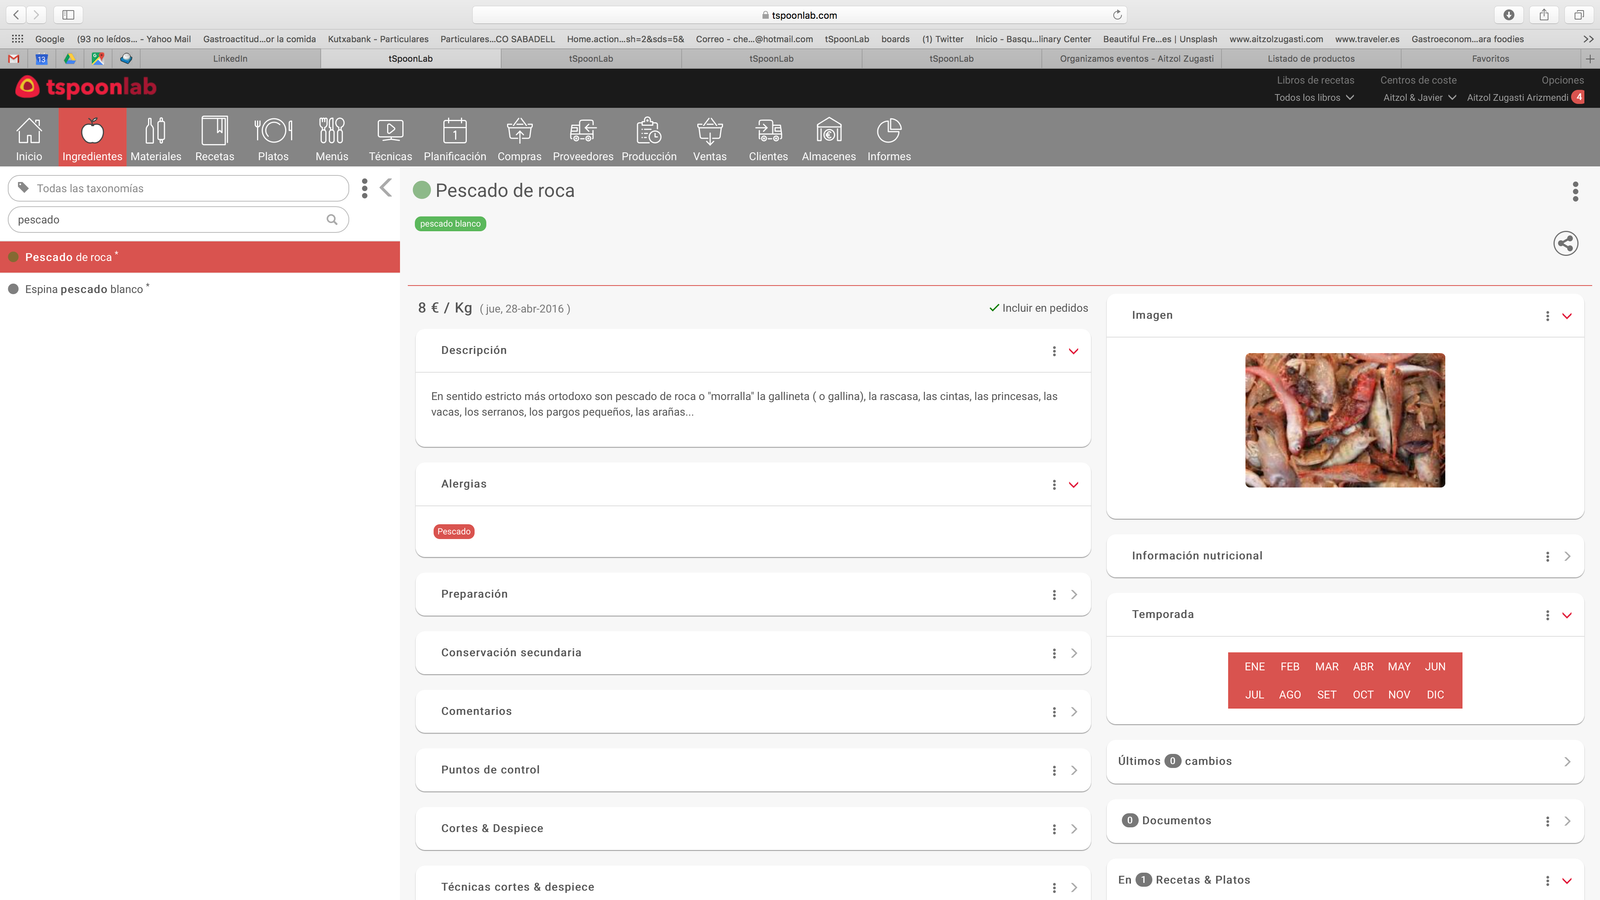Viewport: 1600px width, 900px height.
Task: Select Espina pescado blanco in the list
Action: pyautogui.click(x=84, y=289)
